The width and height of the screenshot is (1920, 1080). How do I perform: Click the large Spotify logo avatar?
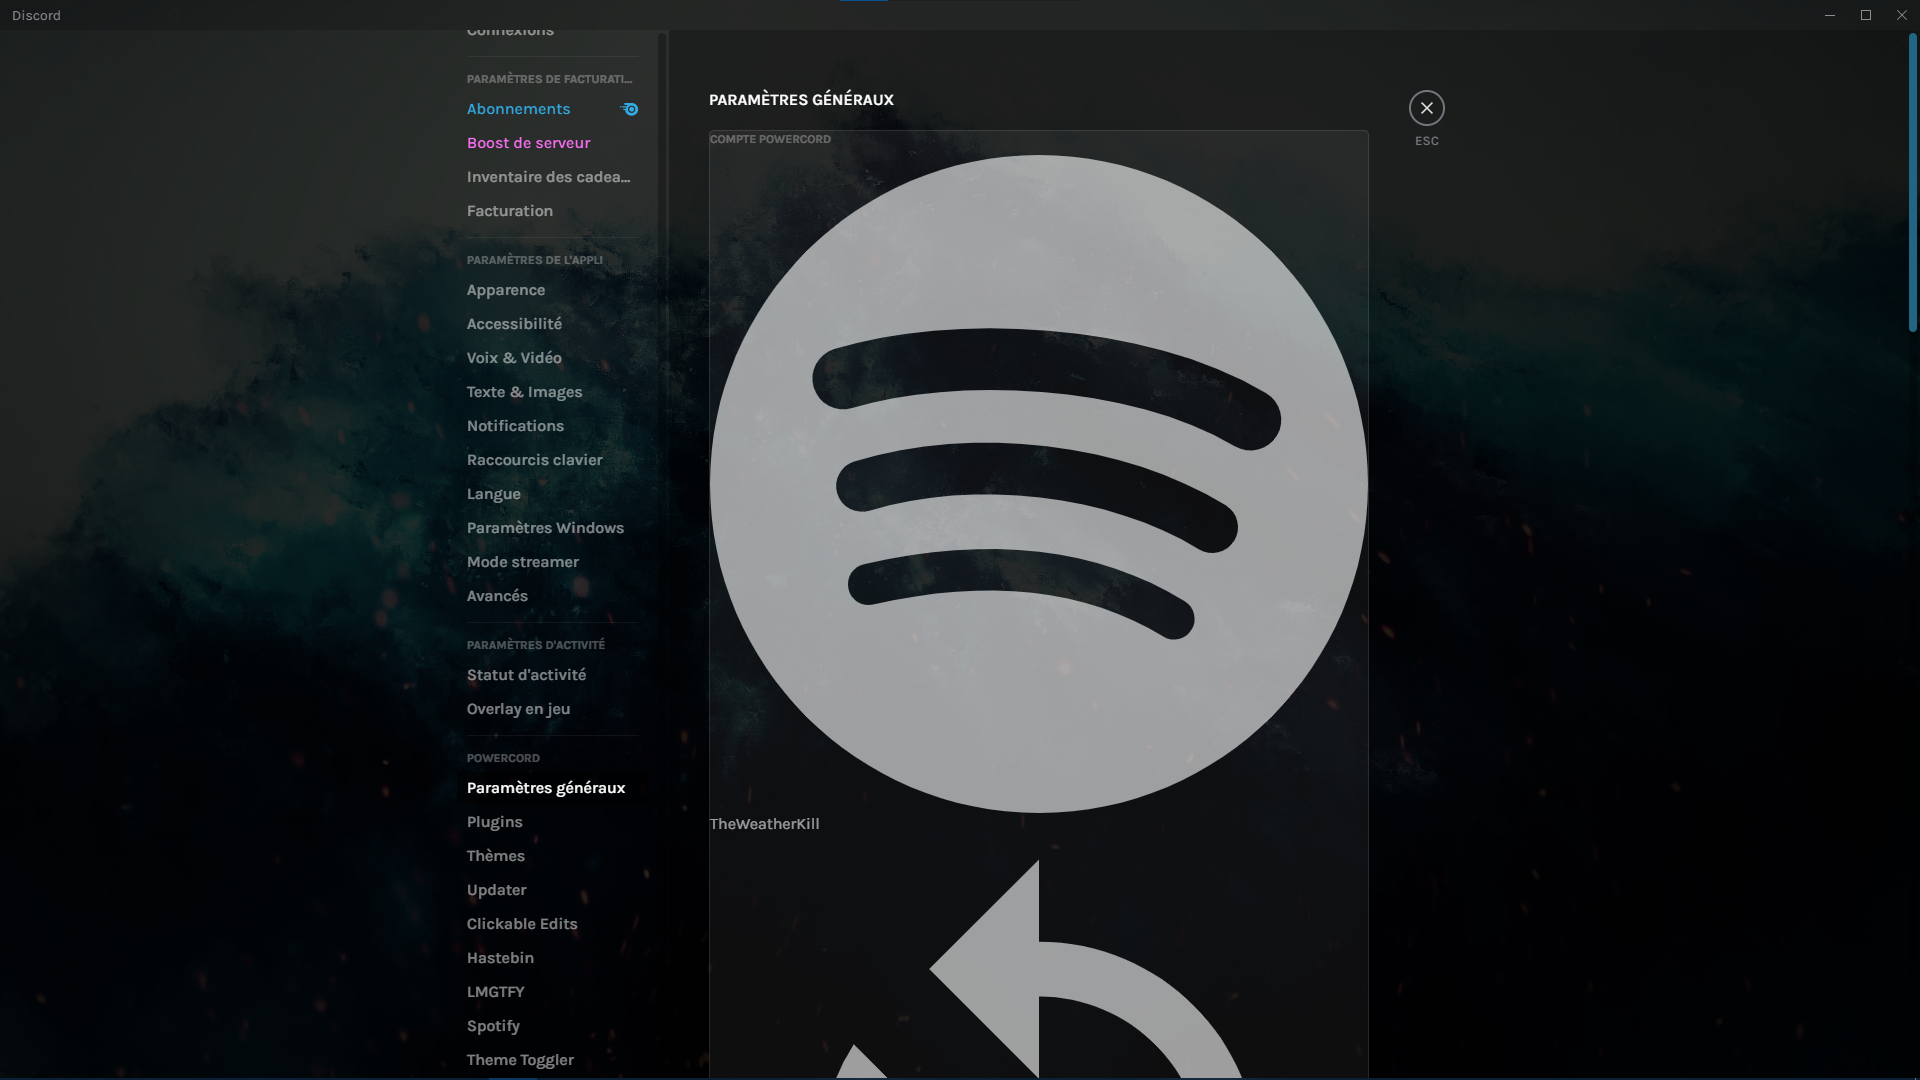point(1038,484)
